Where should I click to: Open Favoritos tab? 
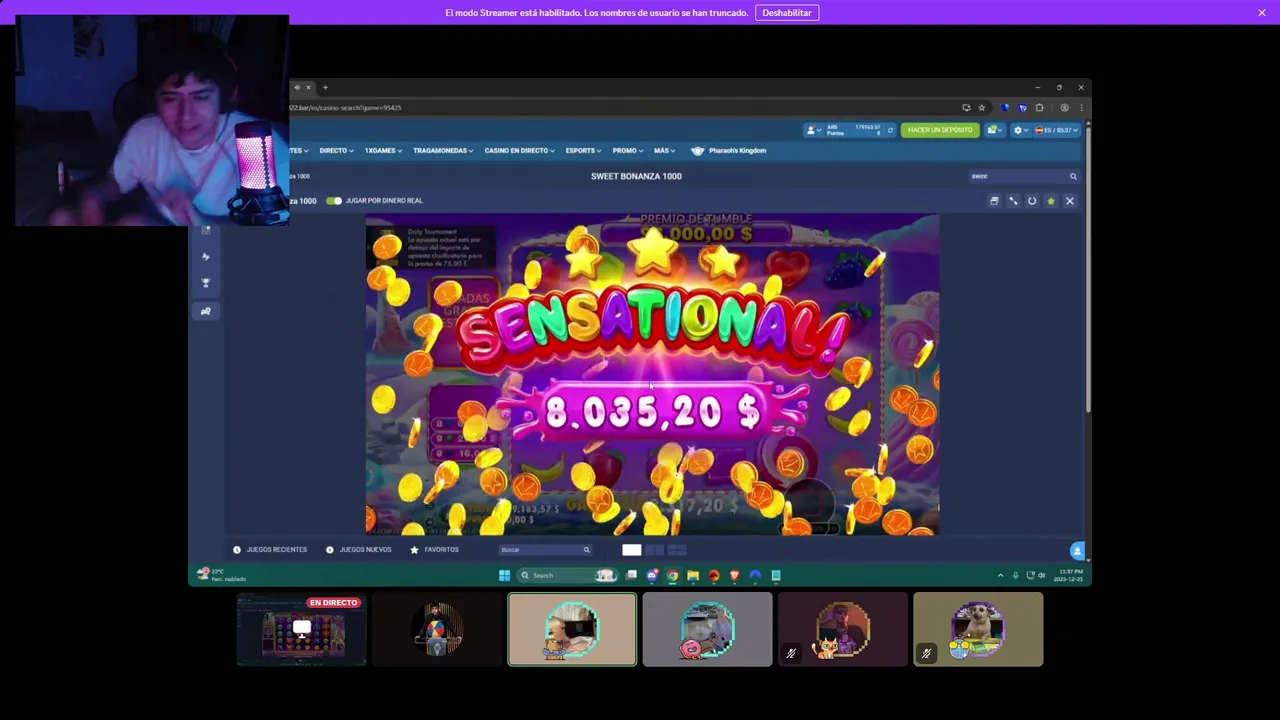[435, 549]
